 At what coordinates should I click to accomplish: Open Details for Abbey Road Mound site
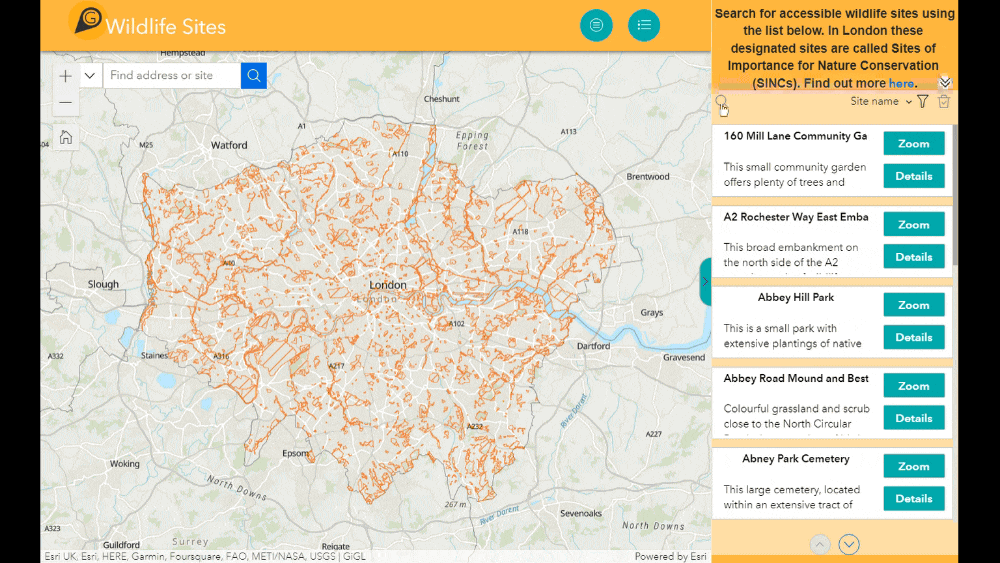coord(914,418)
